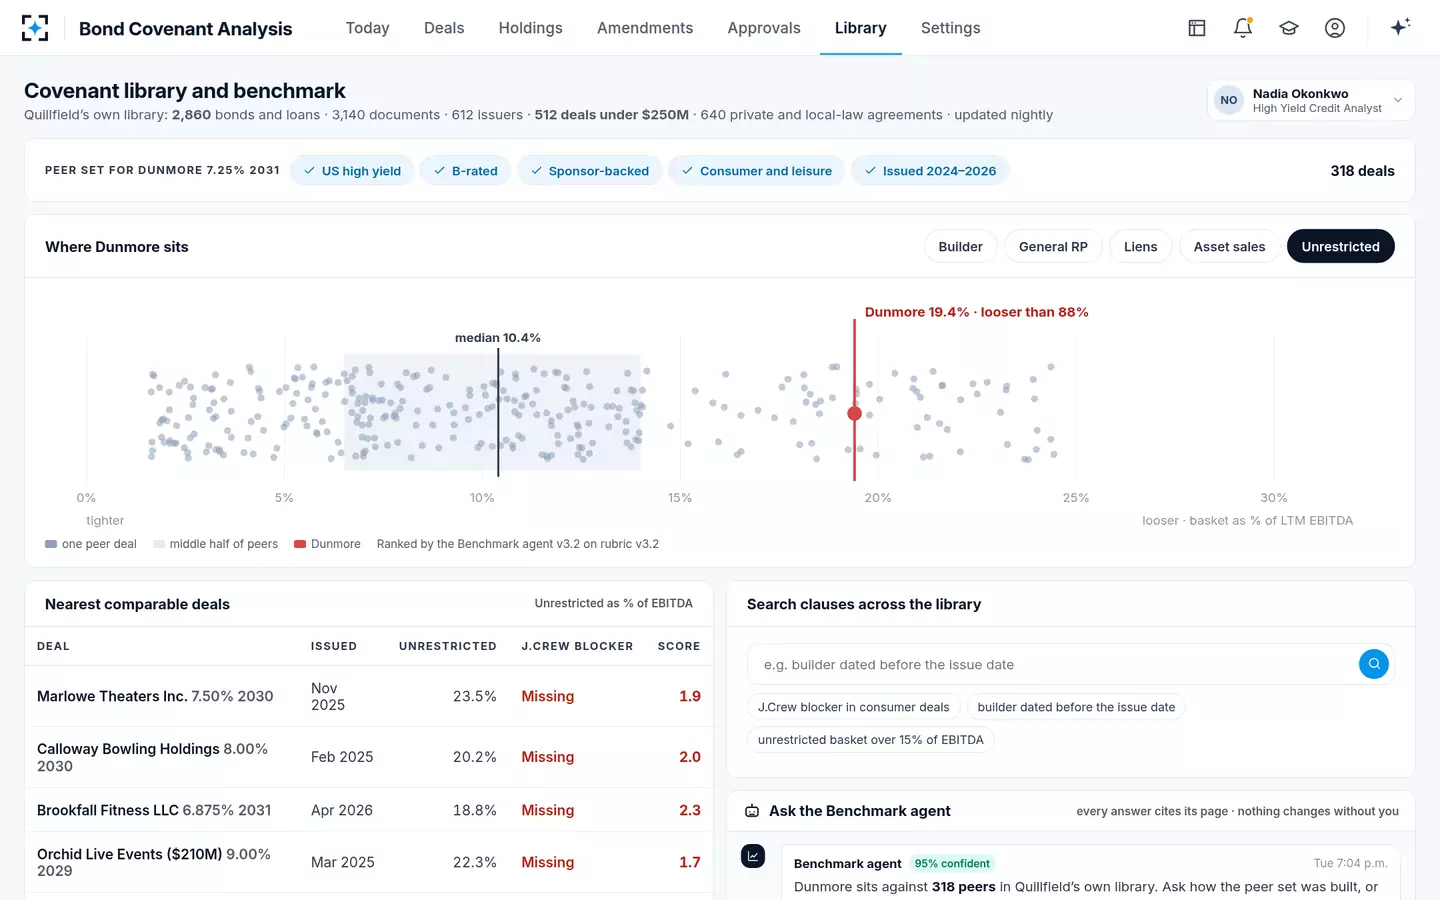Click the red Dunmore legend swatch

[300, 544]
